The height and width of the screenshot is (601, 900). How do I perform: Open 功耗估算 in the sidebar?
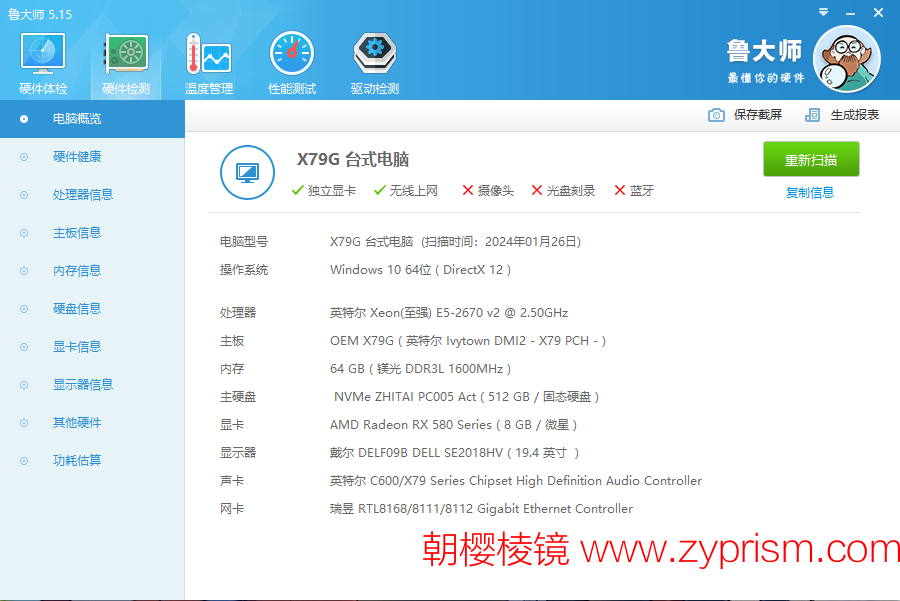(77, 461)
